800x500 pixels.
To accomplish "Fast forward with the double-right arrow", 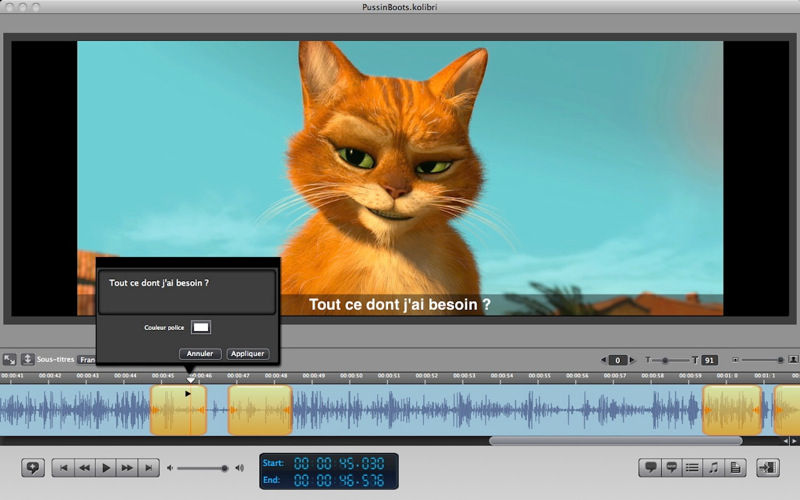I will (127, 467).
